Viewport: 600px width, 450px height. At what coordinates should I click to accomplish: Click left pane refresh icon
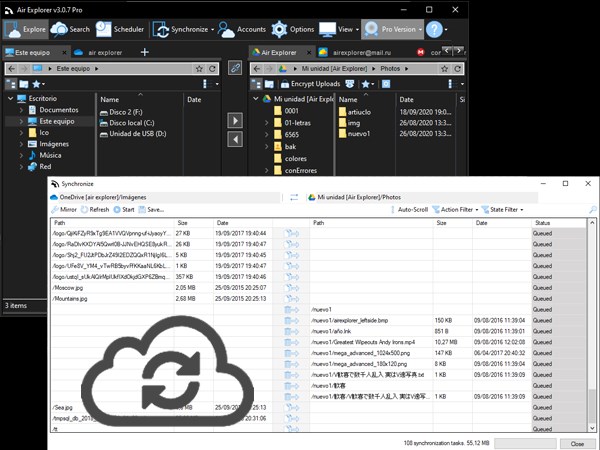coord(212,69)
